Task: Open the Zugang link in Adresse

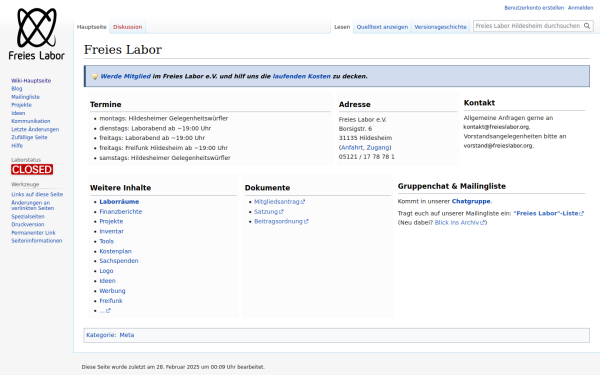Action: (378, 148)
